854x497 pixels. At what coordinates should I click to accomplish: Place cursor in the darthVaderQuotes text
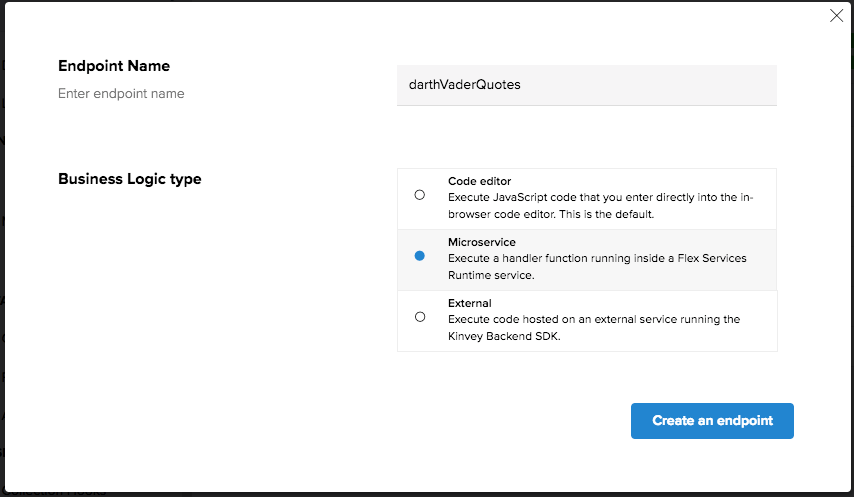click(x=464, y=85)
